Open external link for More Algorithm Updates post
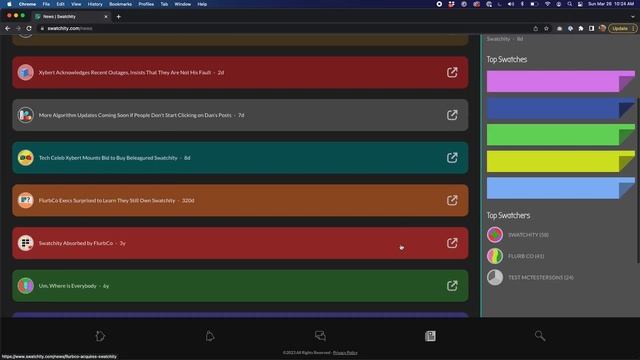This screenshot has width=640, height=360. (452, 115)
